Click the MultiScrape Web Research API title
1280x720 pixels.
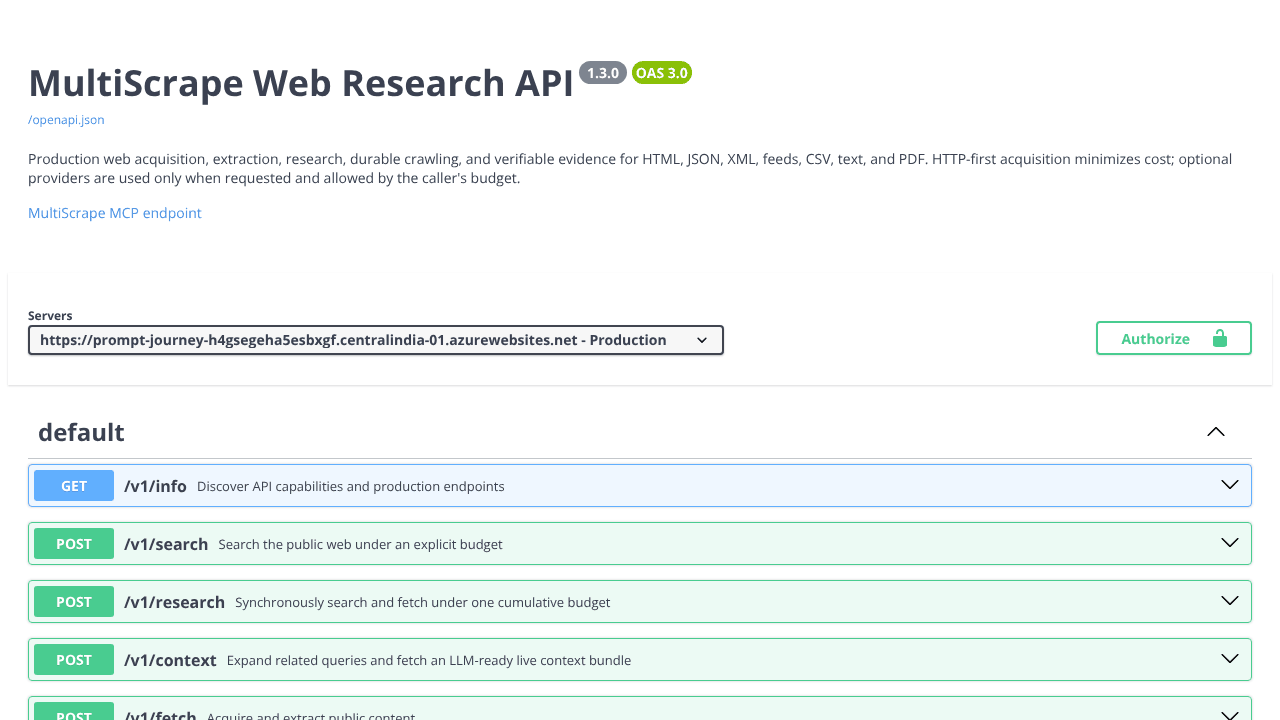pos(301,83)
